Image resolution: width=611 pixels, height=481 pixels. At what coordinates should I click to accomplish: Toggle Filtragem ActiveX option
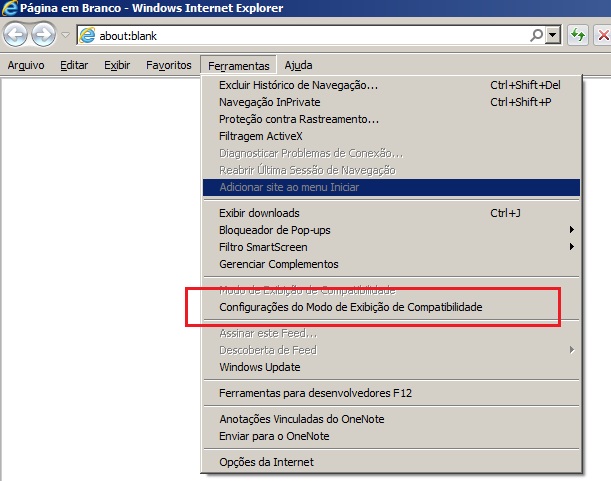(x=391, y=136)
